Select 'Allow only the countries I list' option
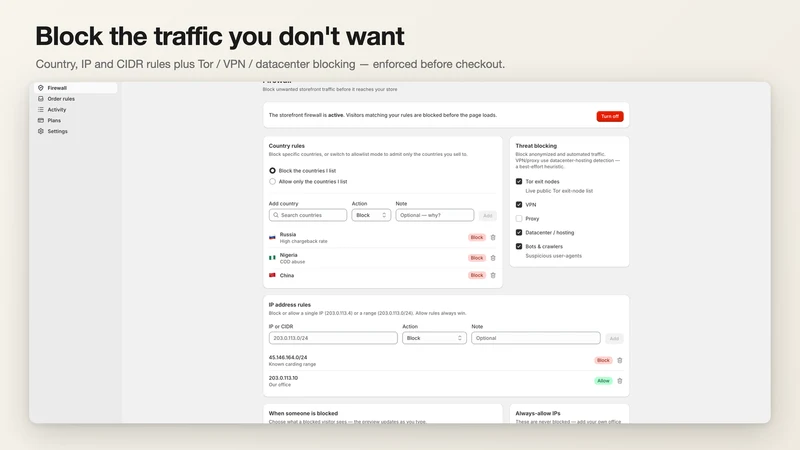 (x=272, y=181)
